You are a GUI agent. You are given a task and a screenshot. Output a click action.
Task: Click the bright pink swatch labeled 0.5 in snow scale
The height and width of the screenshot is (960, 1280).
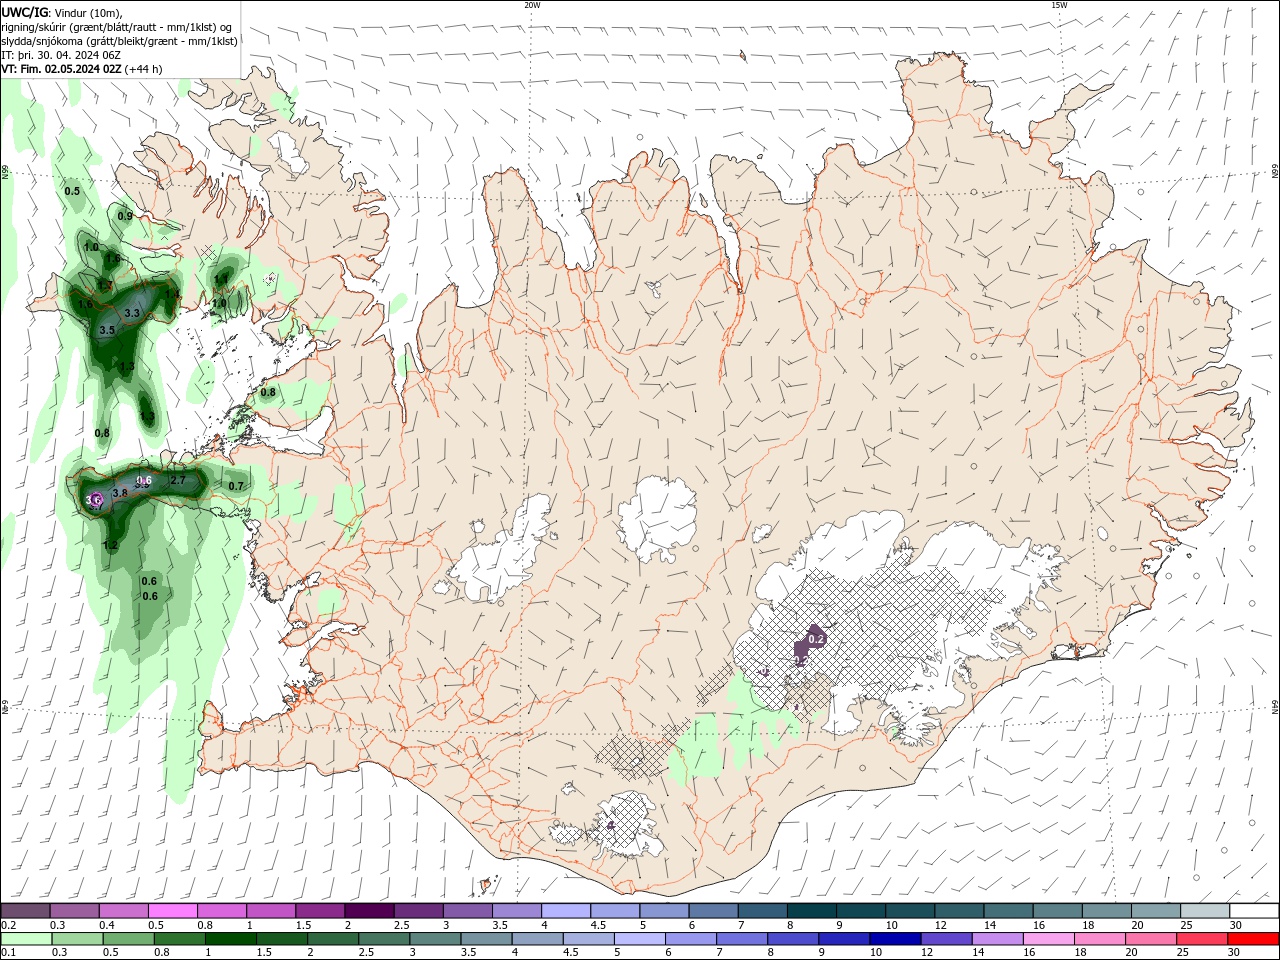click(172, 910)
